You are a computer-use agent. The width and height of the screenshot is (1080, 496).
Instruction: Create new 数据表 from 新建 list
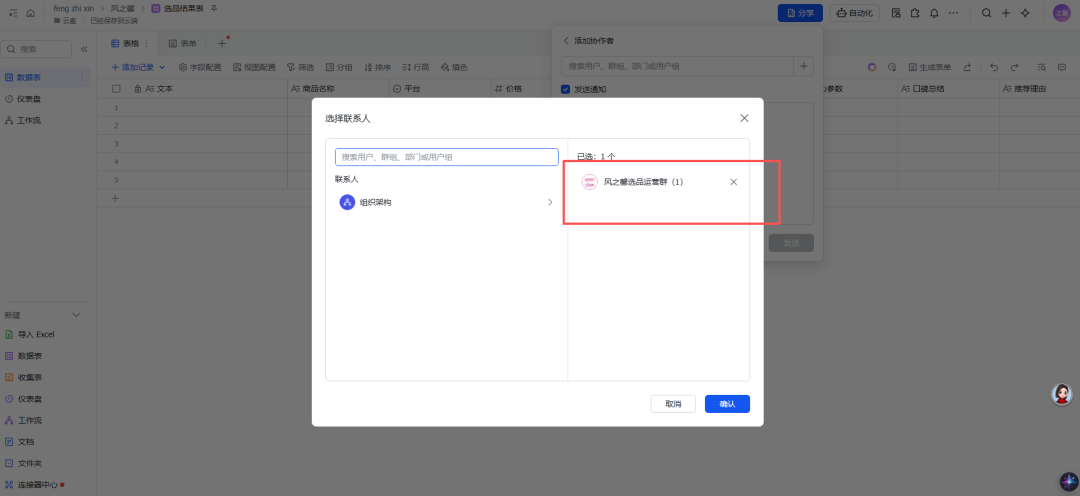coord(30,356)
